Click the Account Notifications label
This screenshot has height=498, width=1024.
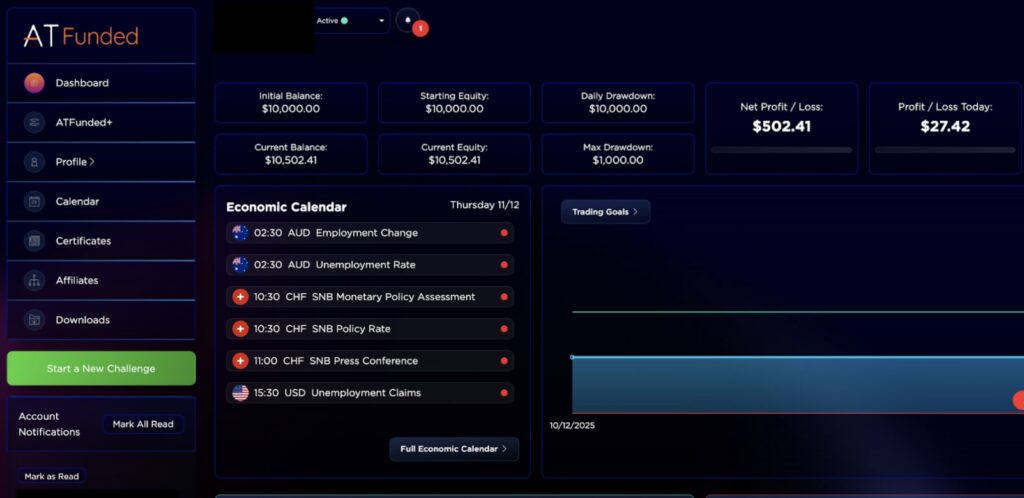pyautogui.click(x=49, y=424)
